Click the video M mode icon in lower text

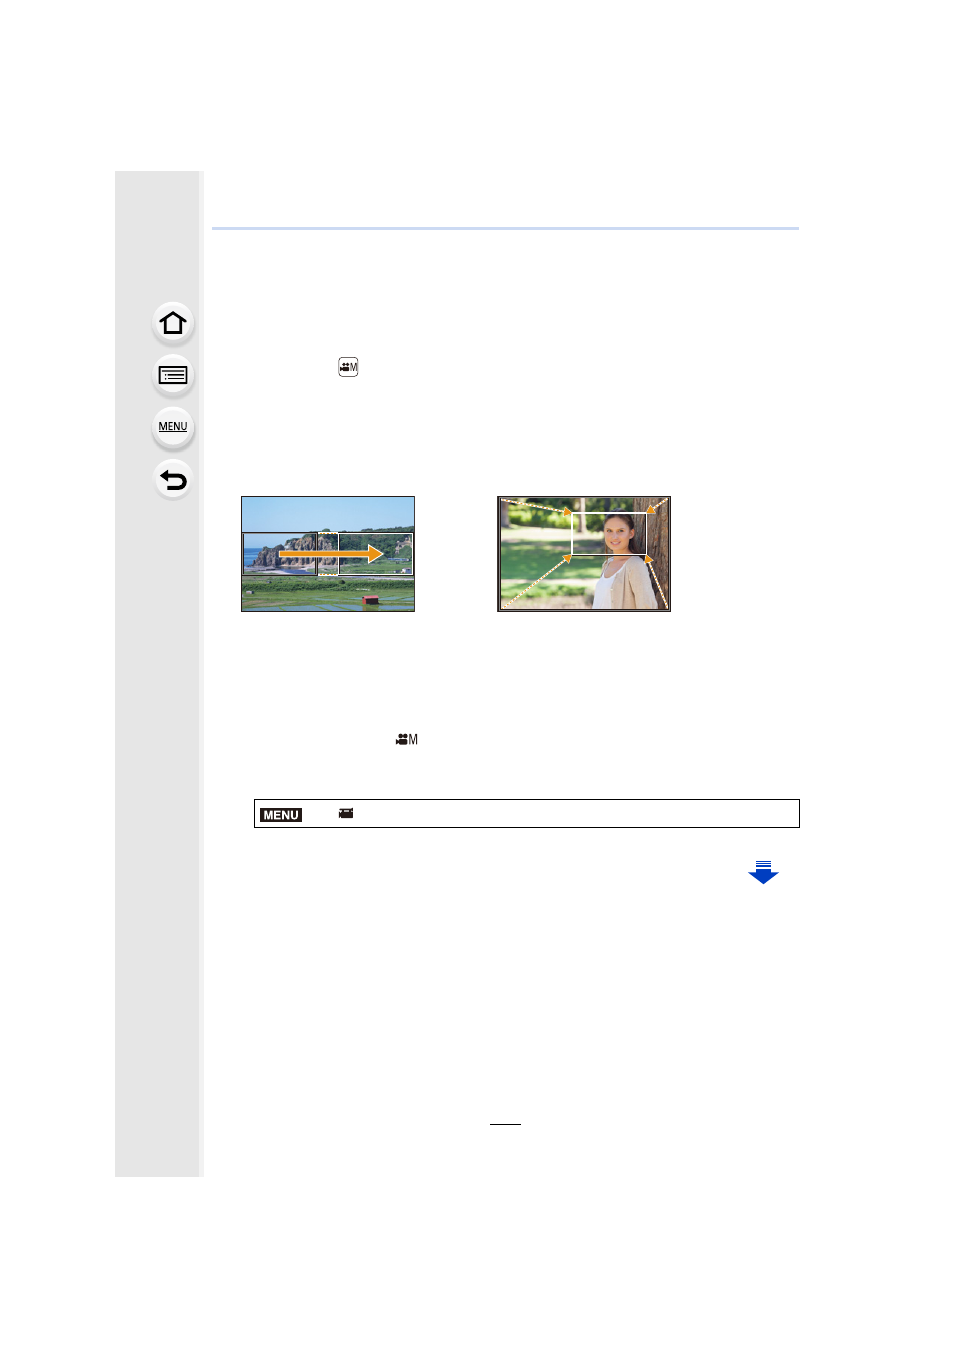[407, 739]
